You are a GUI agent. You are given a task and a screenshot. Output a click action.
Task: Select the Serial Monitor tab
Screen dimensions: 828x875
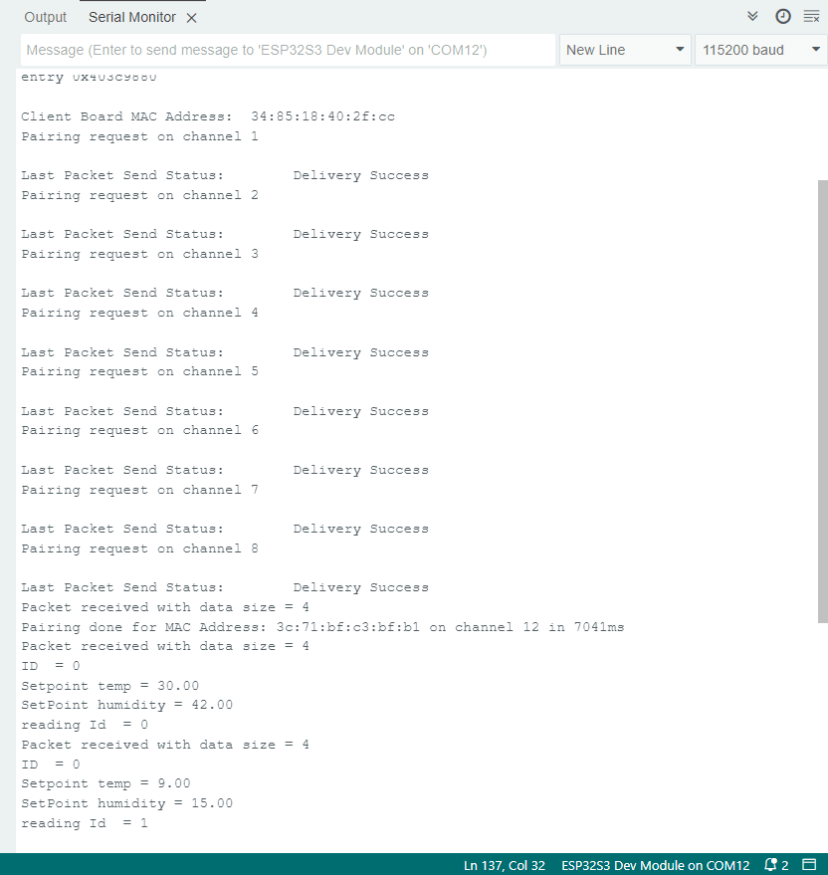click(x=131, y=17)
